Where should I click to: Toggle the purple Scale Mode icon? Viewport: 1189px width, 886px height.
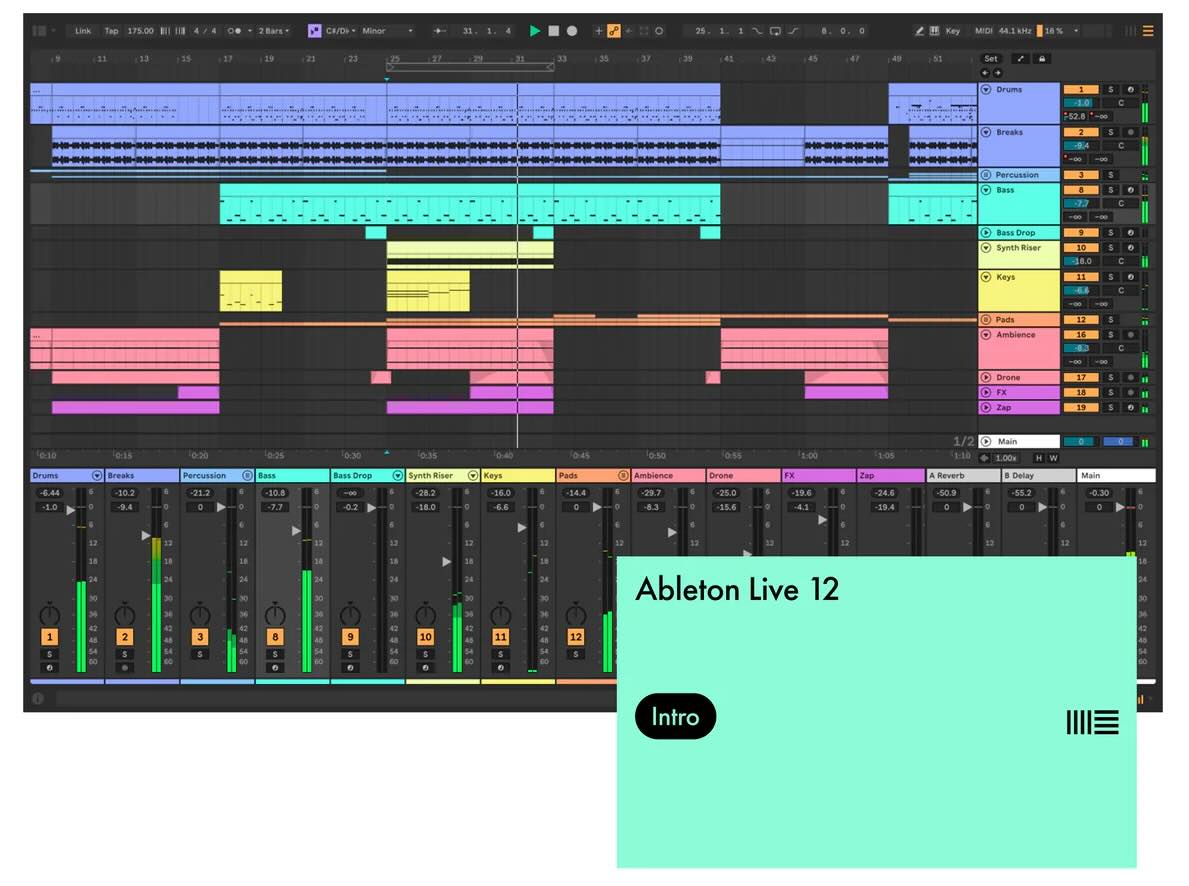314,31
